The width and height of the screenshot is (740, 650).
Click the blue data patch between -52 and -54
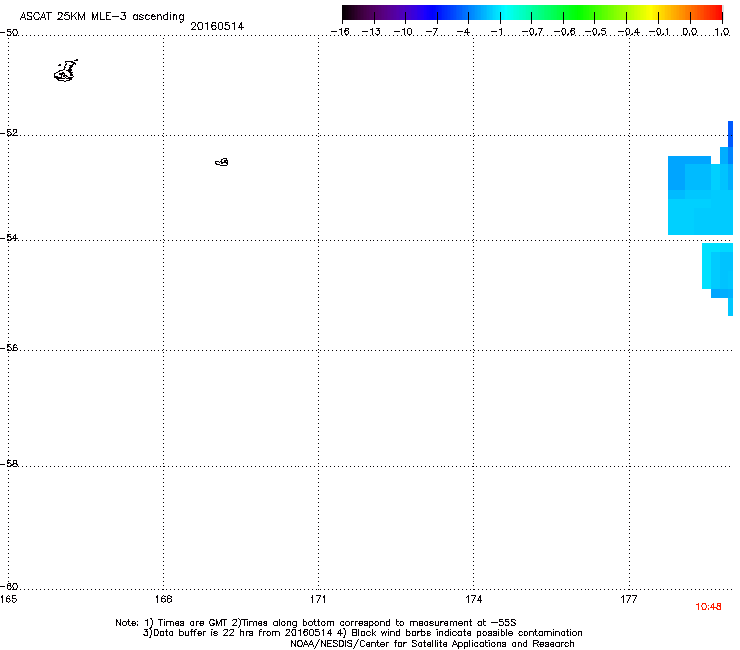tap(700, 194)
